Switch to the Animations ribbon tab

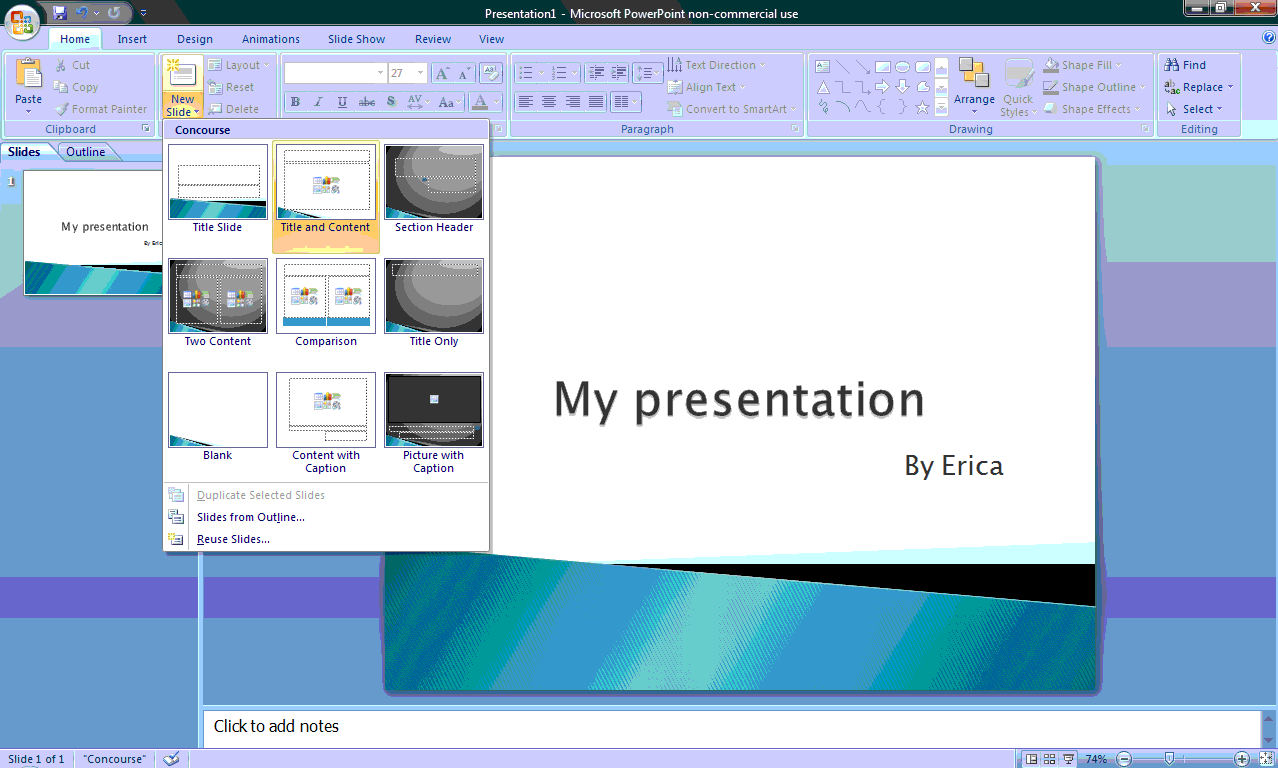(269, 38)
